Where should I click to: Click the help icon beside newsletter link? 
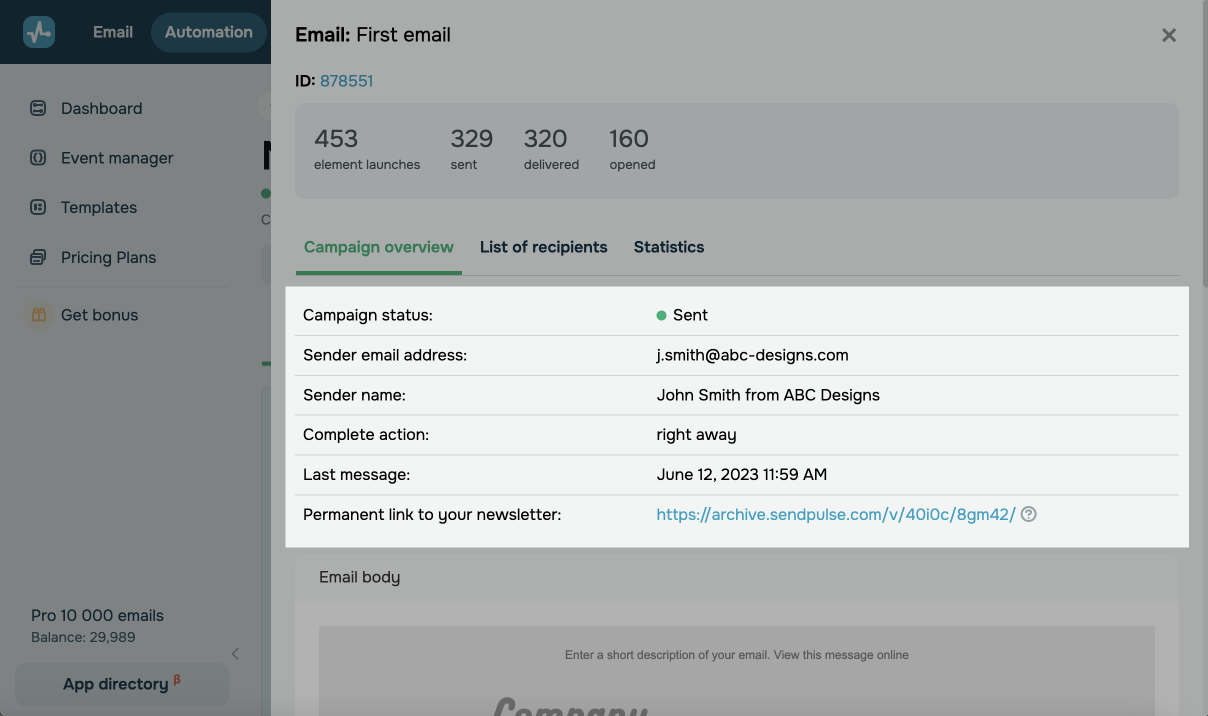coord(1028,515)
